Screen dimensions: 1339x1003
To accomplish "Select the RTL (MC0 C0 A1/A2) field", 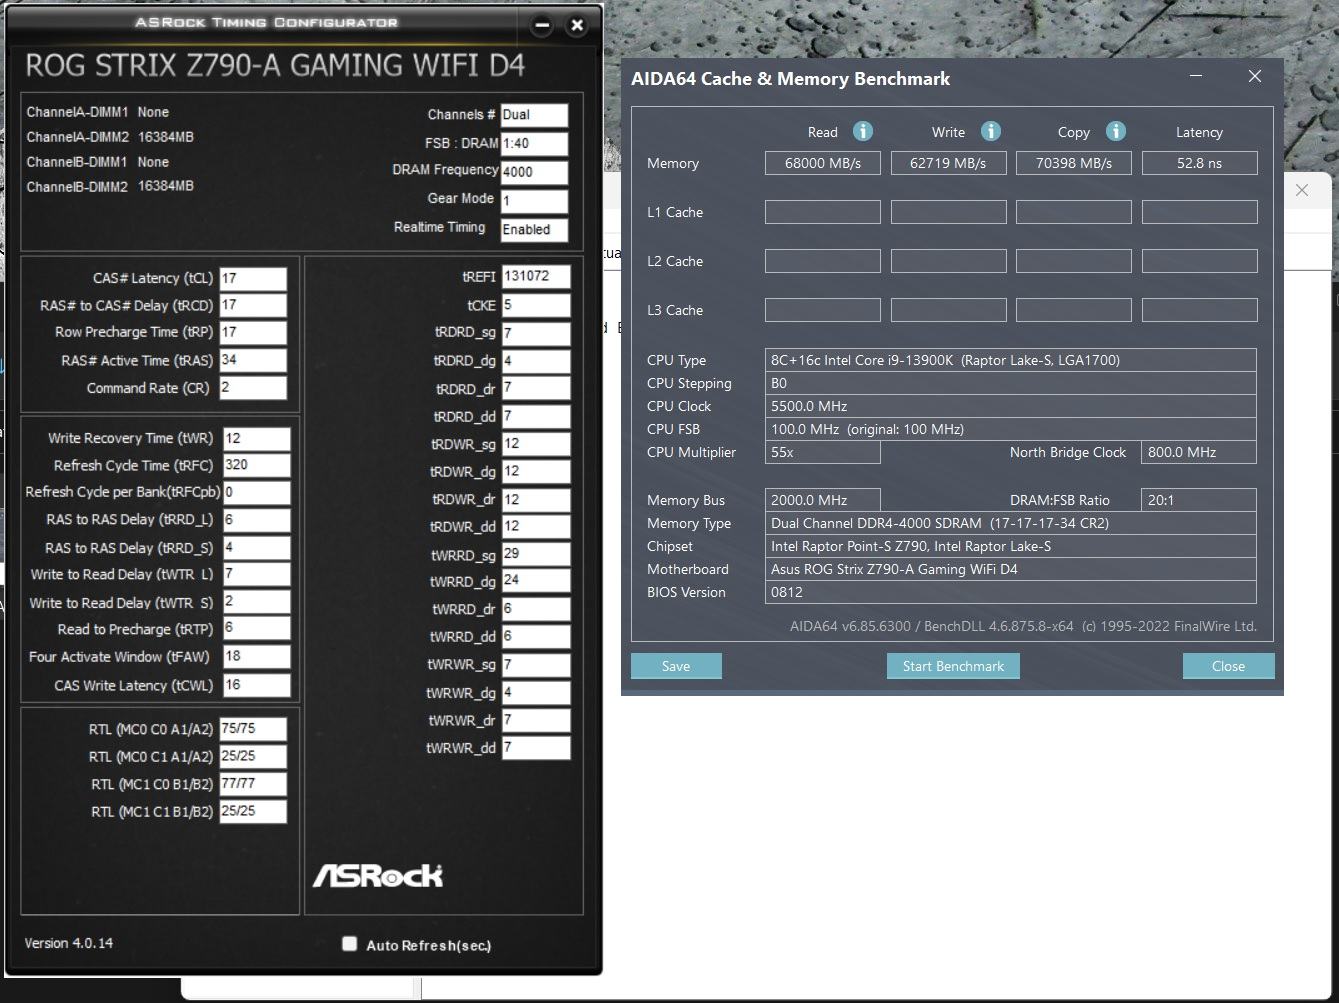I will 253,729.
